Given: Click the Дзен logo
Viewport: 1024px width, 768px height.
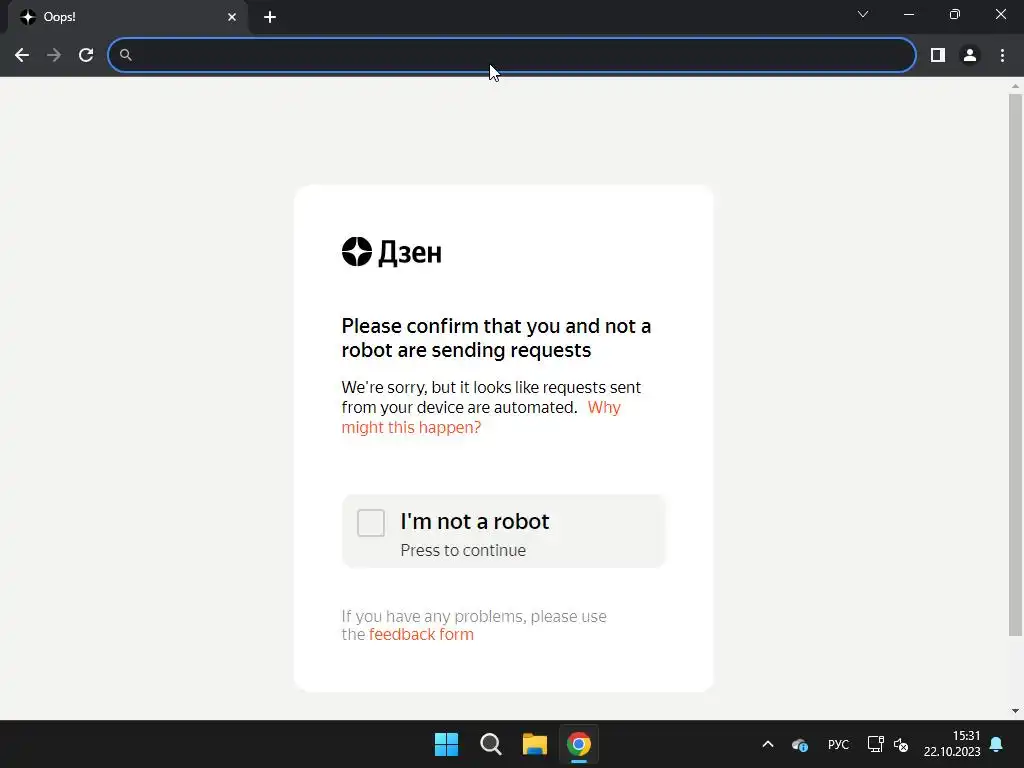Looking at the screenshot, I should (x=392, y=252).
